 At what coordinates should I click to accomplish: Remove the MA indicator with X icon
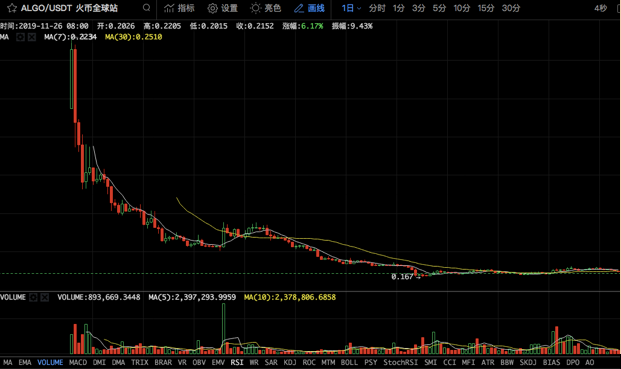[x=32, y=37]
